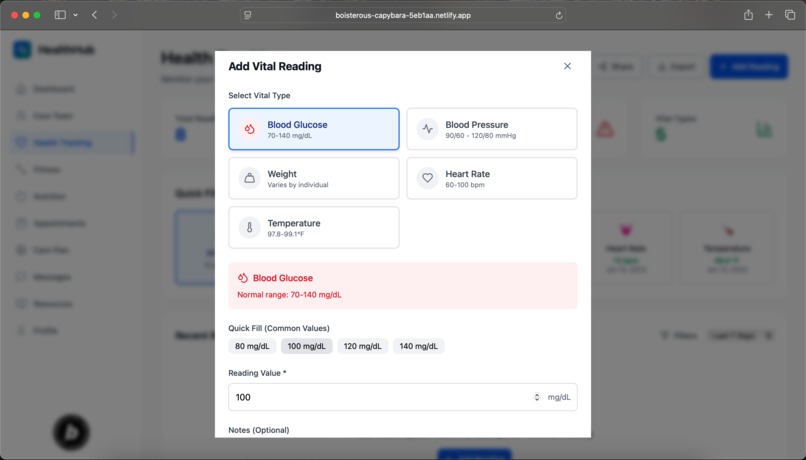Choose Blood Pressure as the vital type
The height and width of the screenshot is (460, 806).
point(491,129)
